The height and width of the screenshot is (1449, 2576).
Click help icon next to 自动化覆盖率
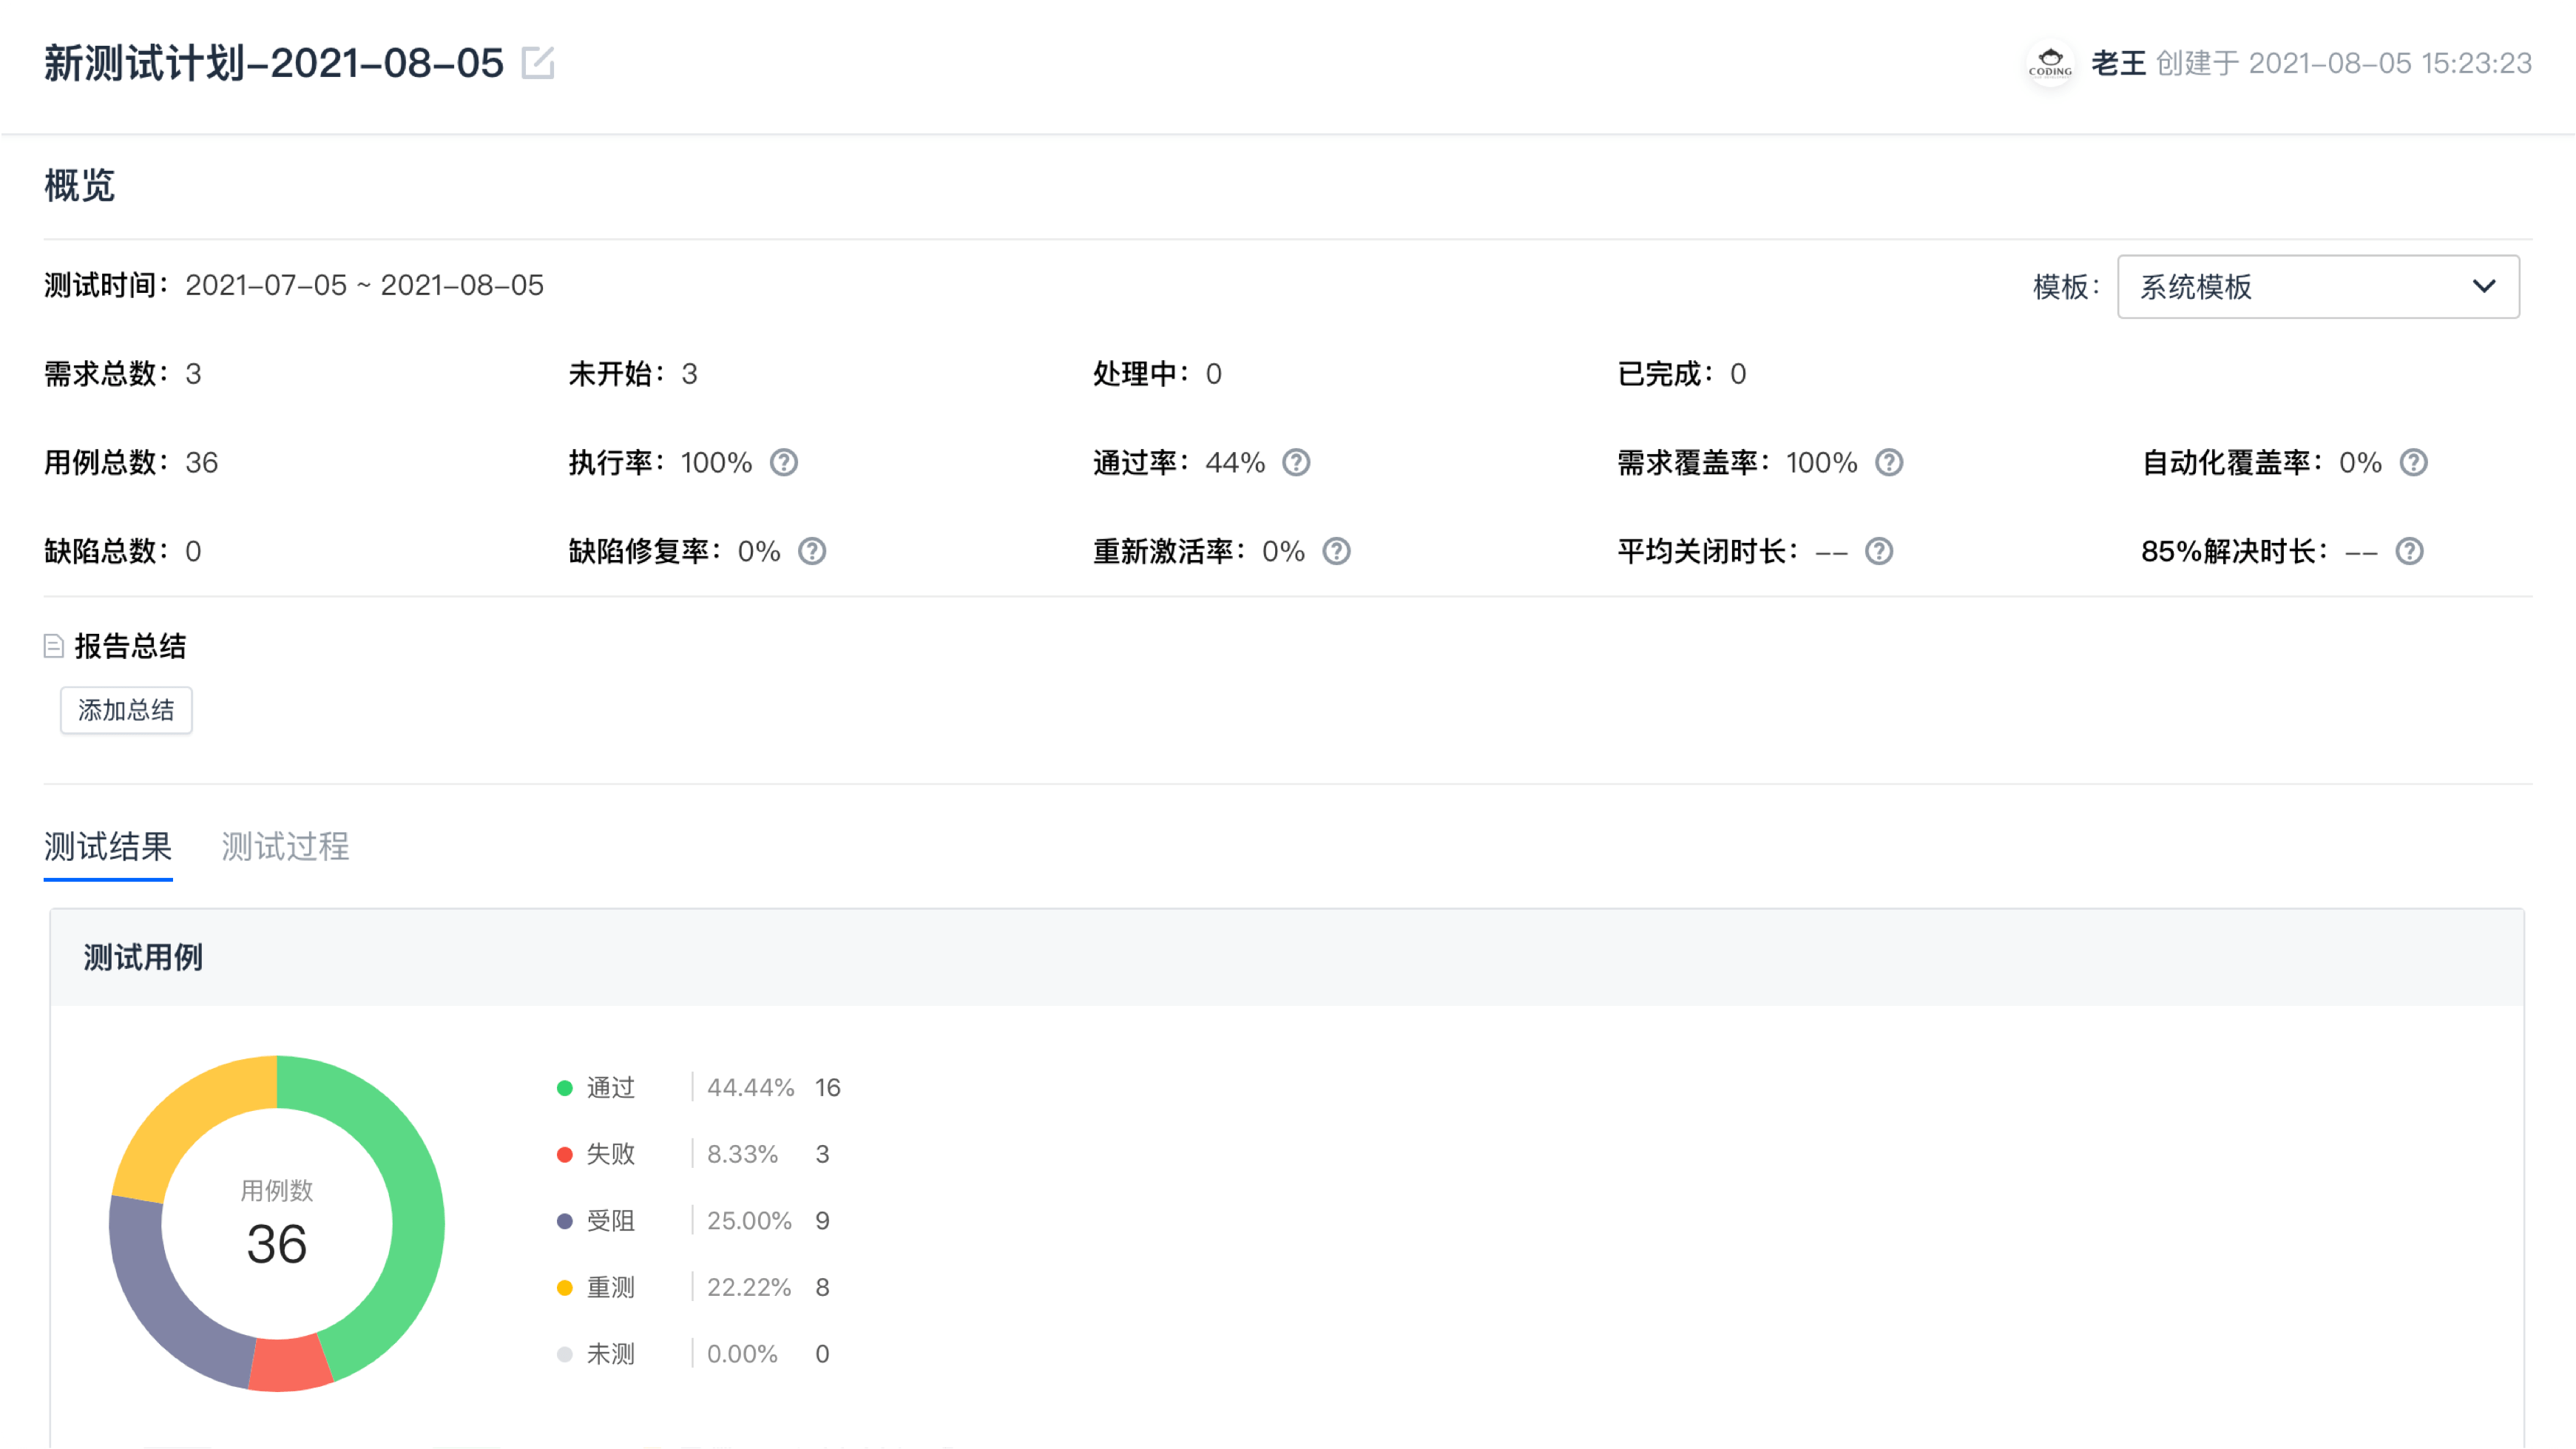pyautogui.click(x=2414, y=463)
